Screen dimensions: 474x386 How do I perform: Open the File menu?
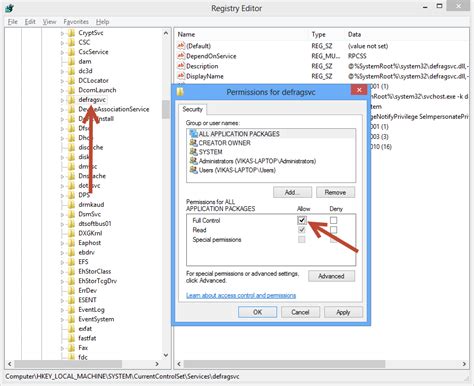[13, 22]
